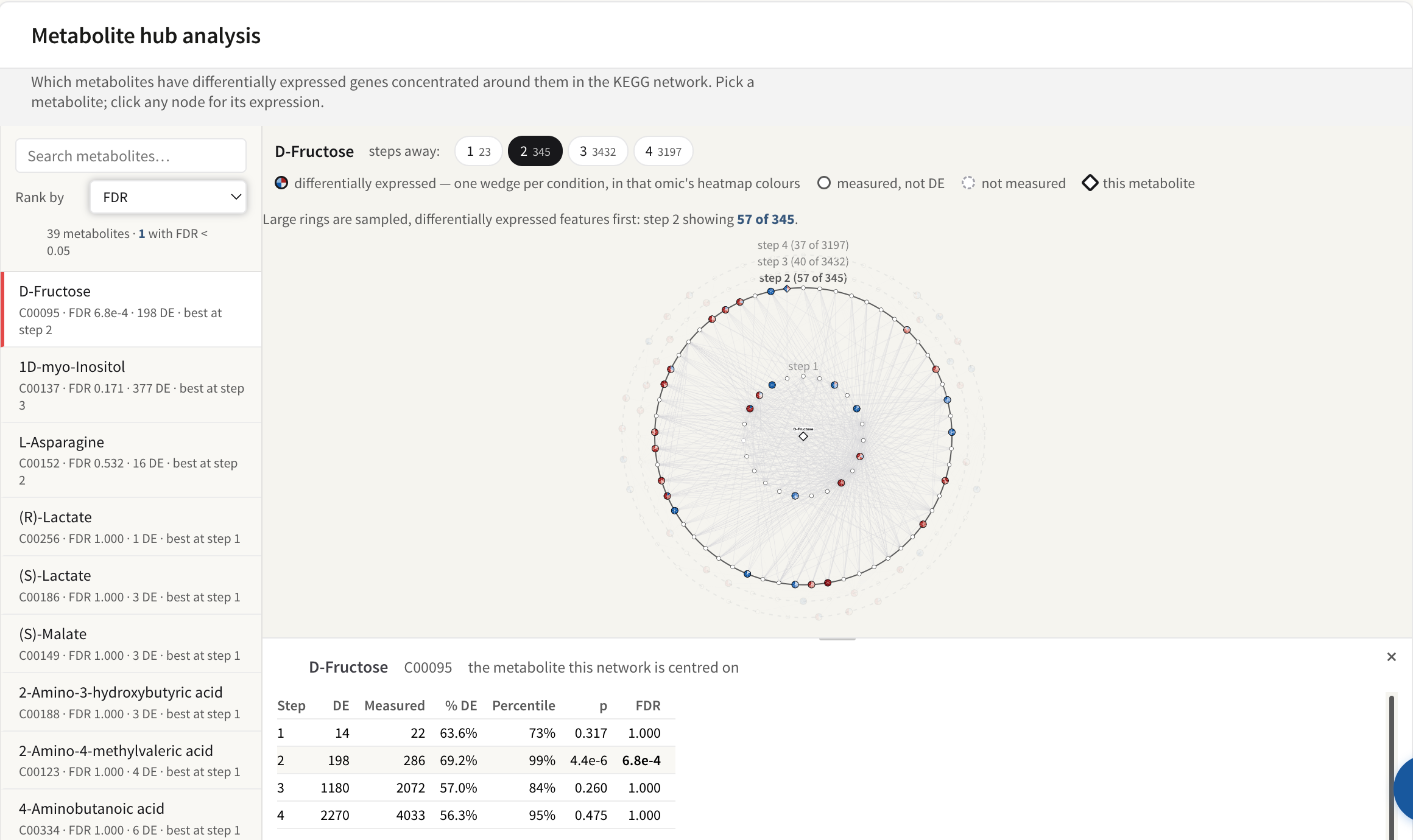Click the Step column header

291,705
